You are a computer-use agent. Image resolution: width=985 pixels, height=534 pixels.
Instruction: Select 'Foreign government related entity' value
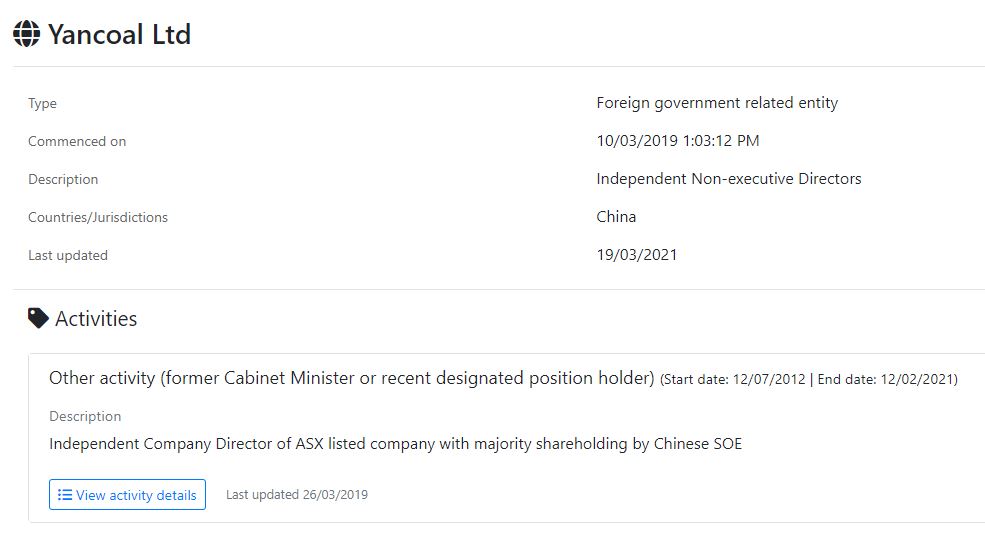717,103
